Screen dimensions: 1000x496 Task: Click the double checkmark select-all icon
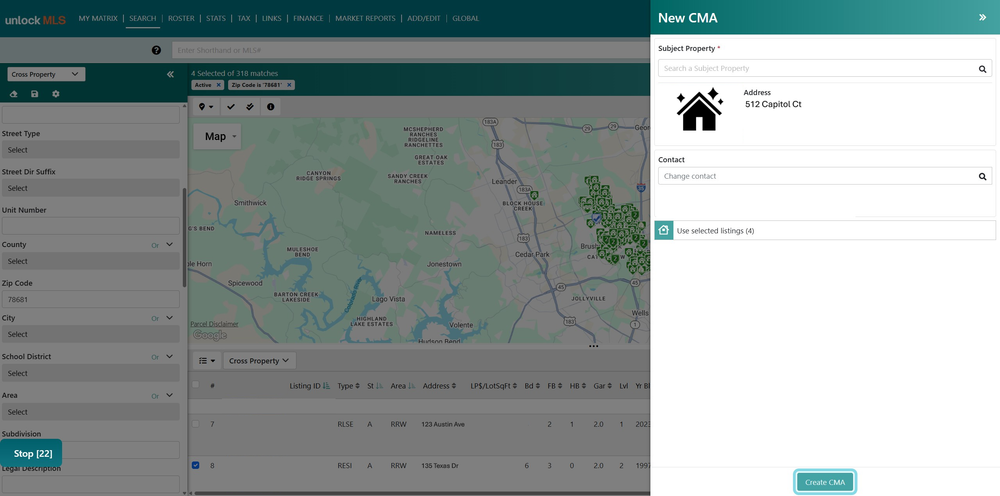point(250,107)
